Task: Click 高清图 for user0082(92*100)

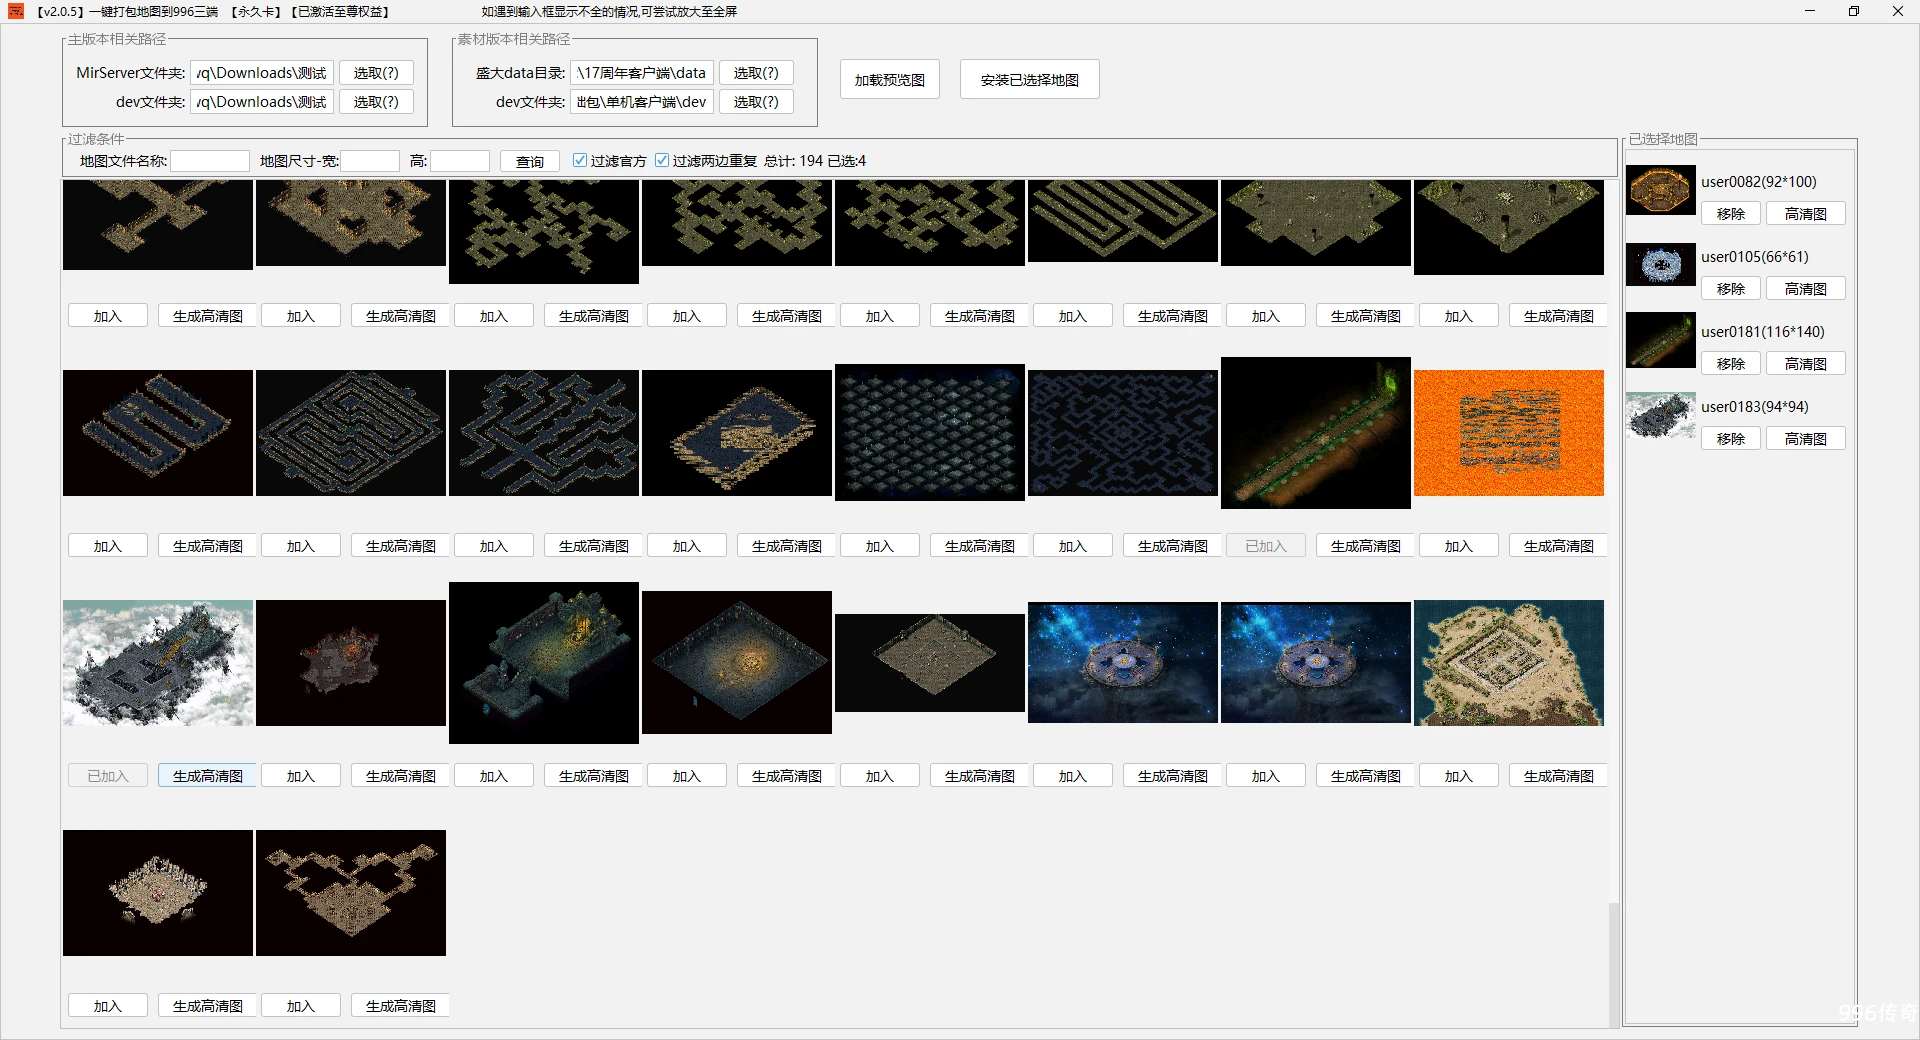Action: [x=1806, y=214]
